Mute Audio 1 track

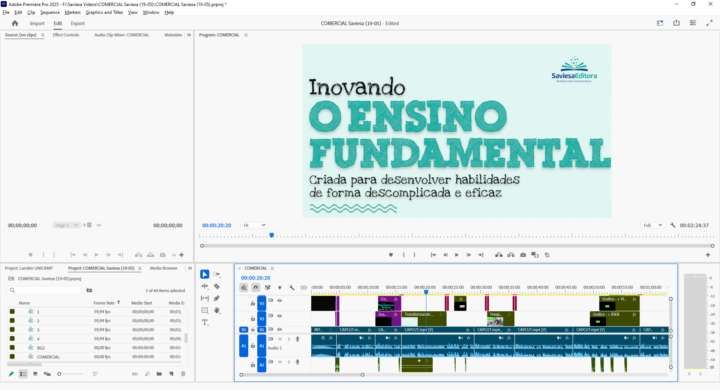pyautogui.click(x=280, y=339)
